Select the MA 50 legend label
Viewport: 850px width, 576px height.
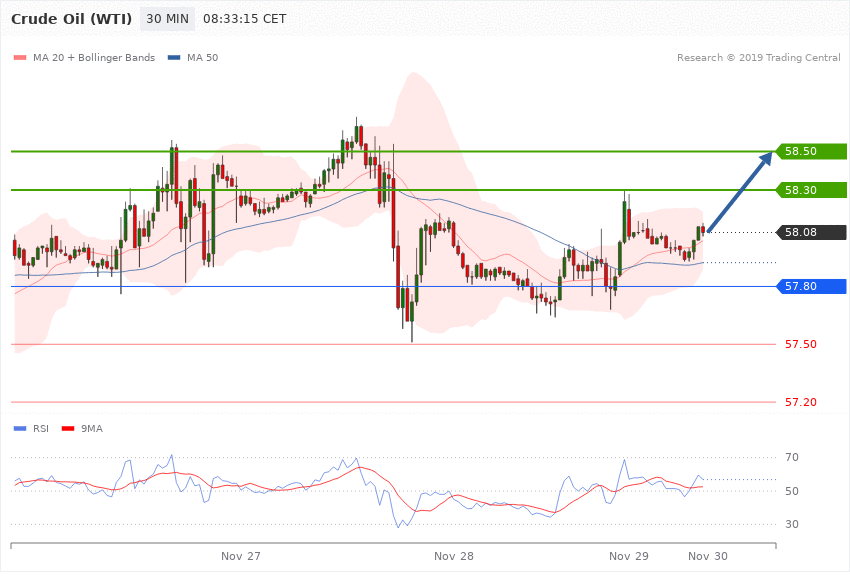tap(202, 57)
